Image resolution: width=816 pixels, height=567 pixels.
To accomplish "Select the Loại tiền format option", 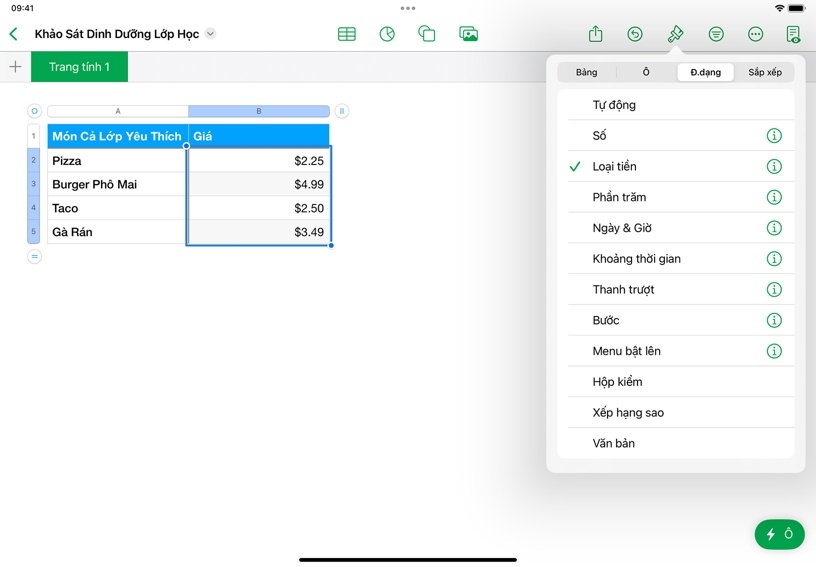I will tap(614, 167).
